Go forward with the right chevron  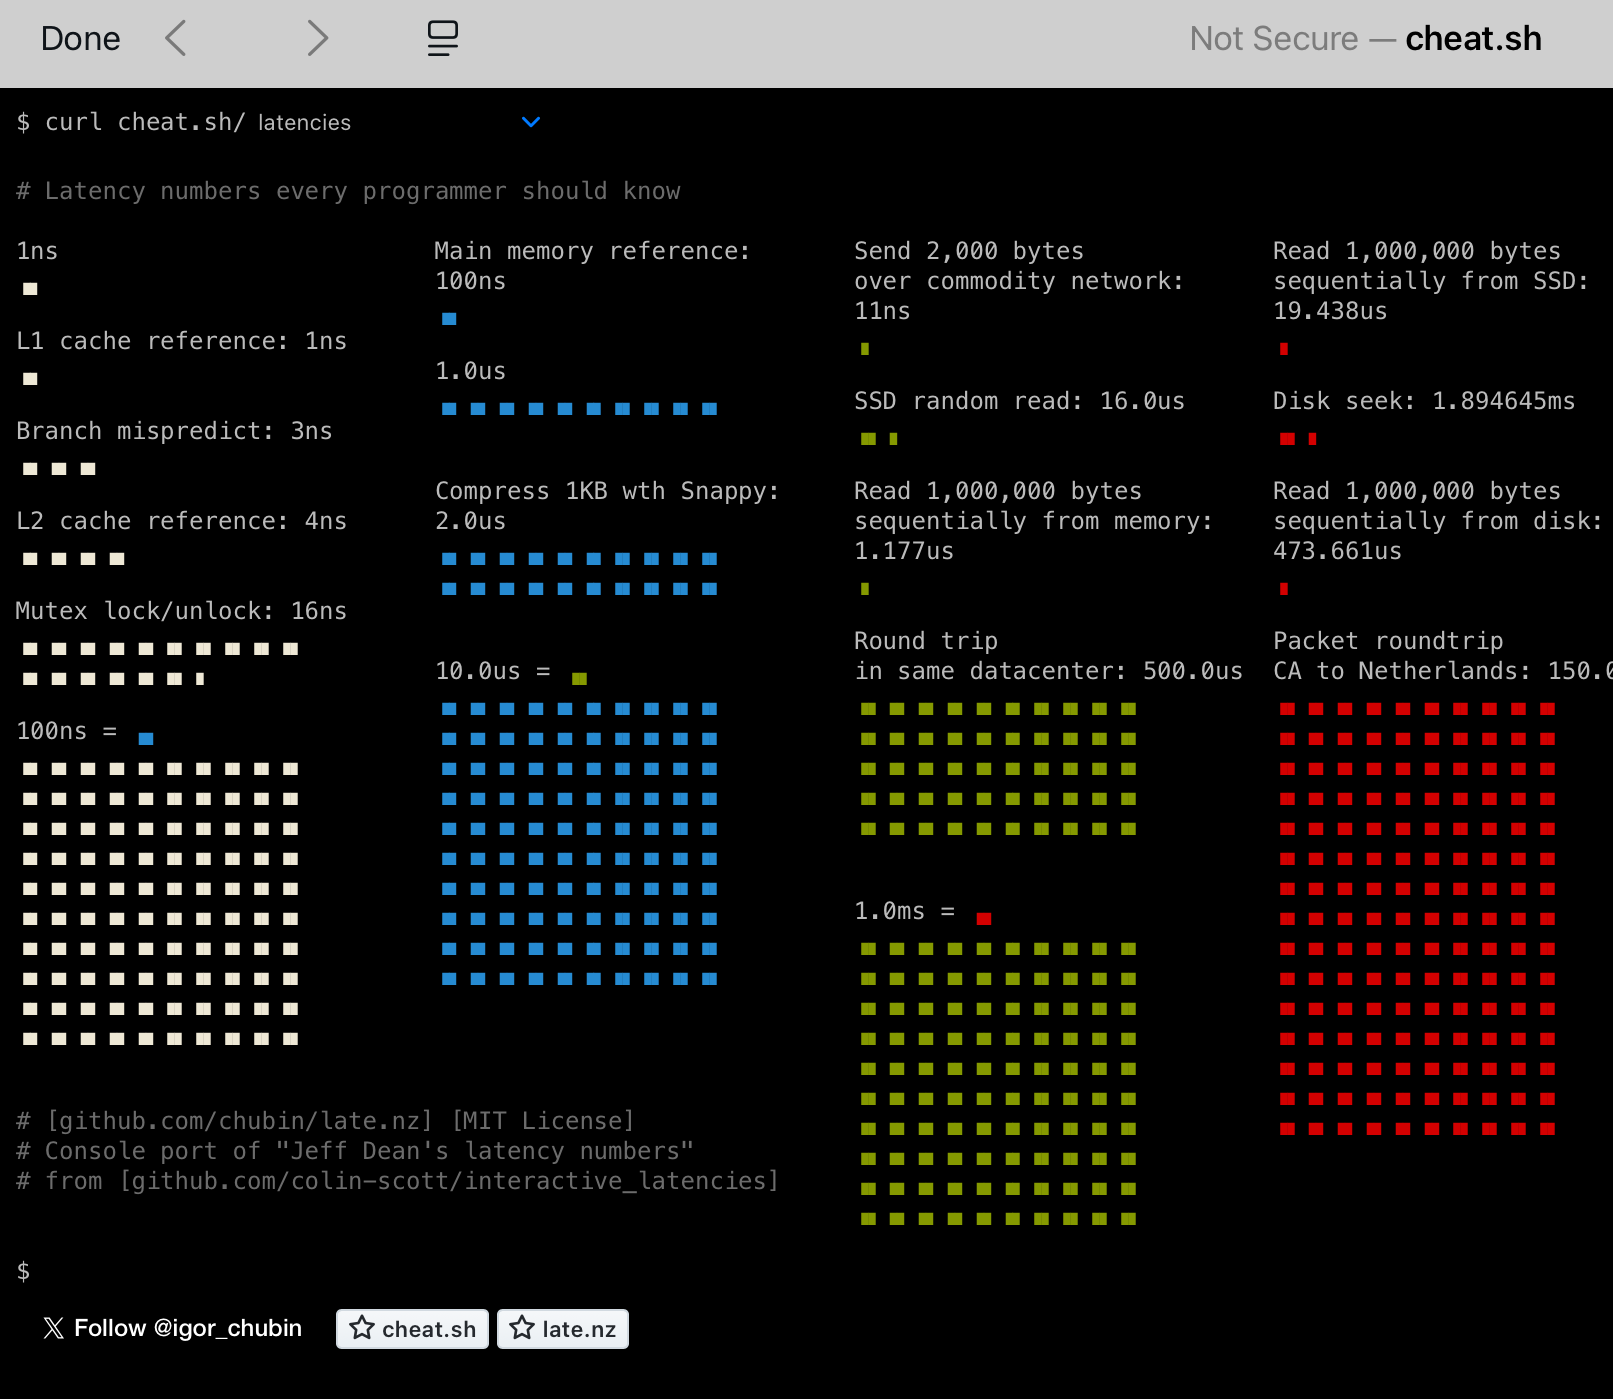click(x=317, y=39)
